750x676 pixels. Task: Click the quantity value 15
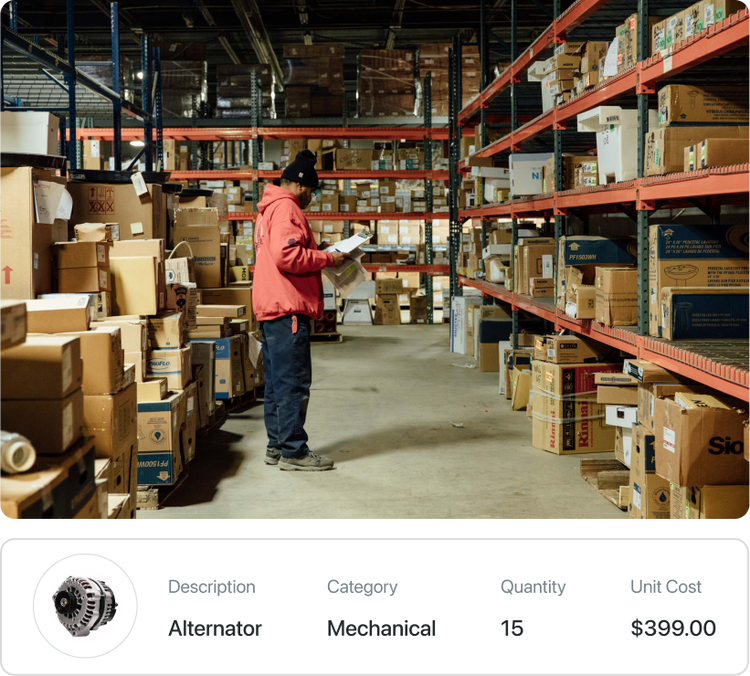512,629
